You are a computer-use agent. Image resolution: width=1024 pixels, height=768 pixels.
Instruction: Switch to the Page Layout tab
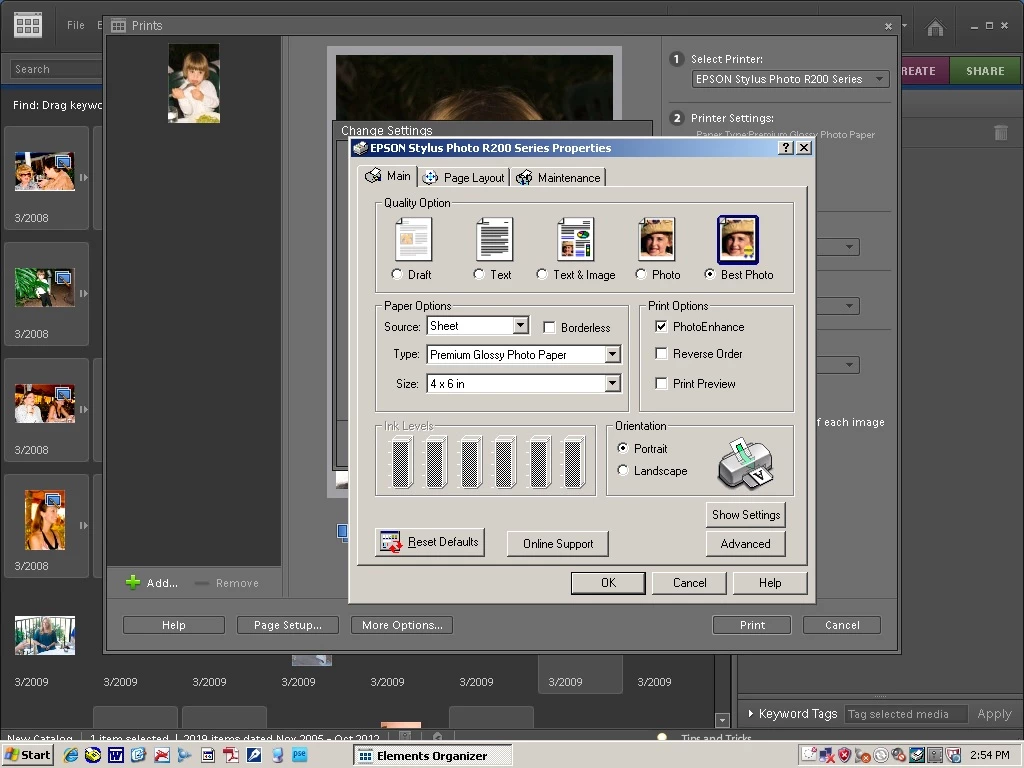pyautogui.click(x=464, y=178)
